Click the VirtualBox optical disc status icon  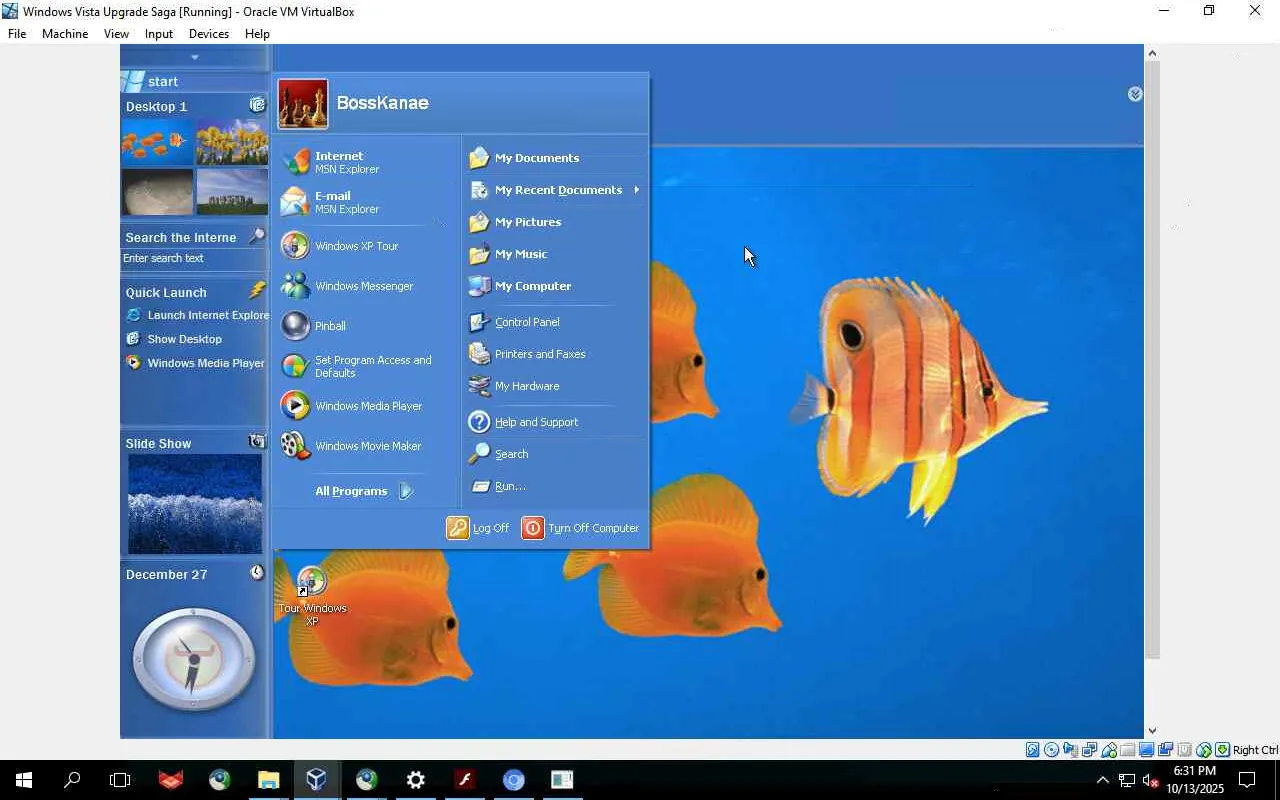click(1052, 750)
